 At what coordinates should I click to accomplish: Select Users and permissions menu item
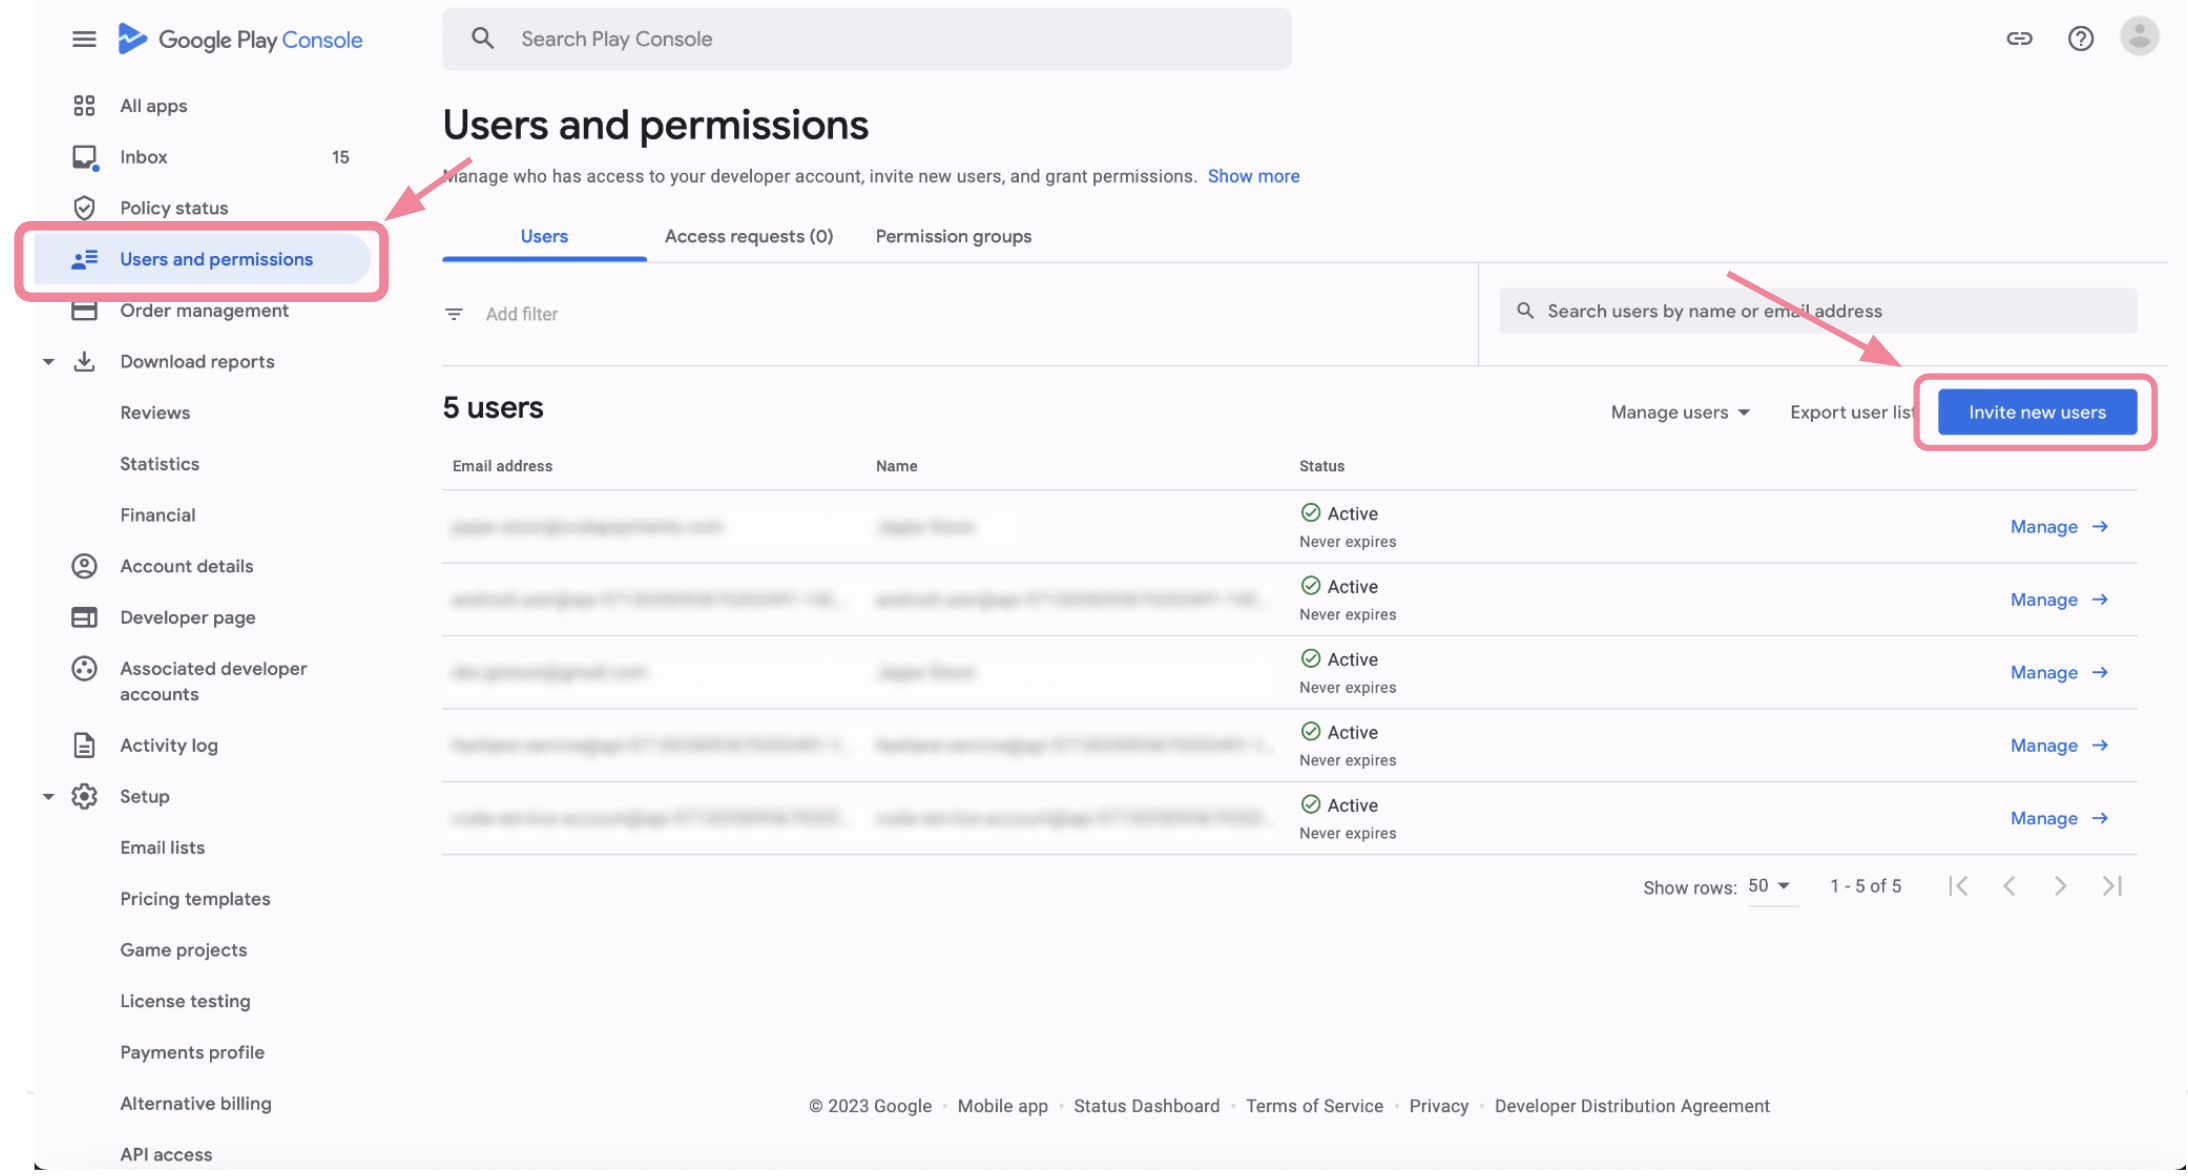[x=202, y=259]
